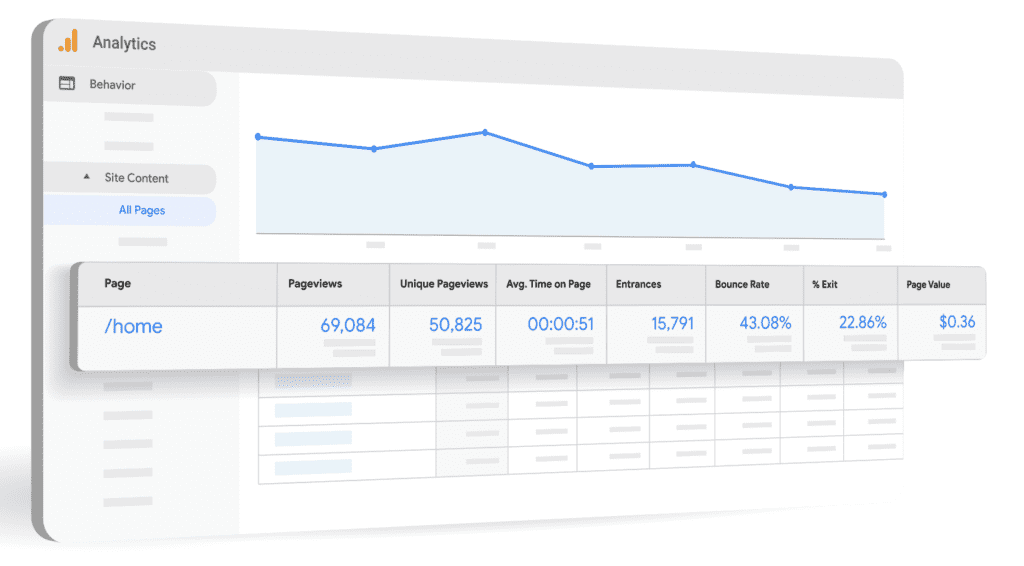Click the highest peak point on line chart
This screenshot has width=1024, height=566.
point(485,132)
